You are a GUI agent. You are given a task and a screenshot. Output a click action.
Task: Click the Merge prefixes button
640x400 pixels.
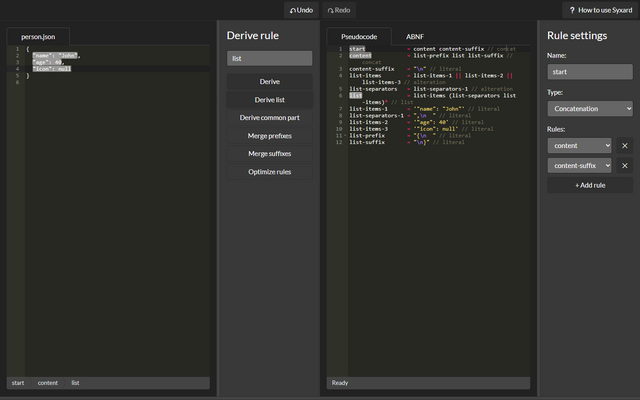(269, 136)
